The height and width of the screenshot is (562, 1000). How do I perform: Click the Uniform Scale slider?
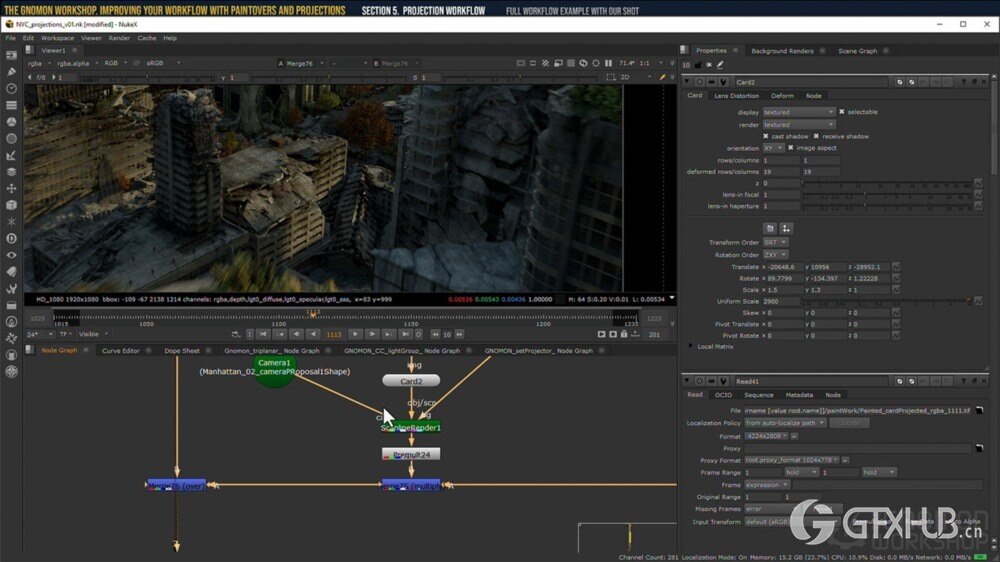coord(886,301)
